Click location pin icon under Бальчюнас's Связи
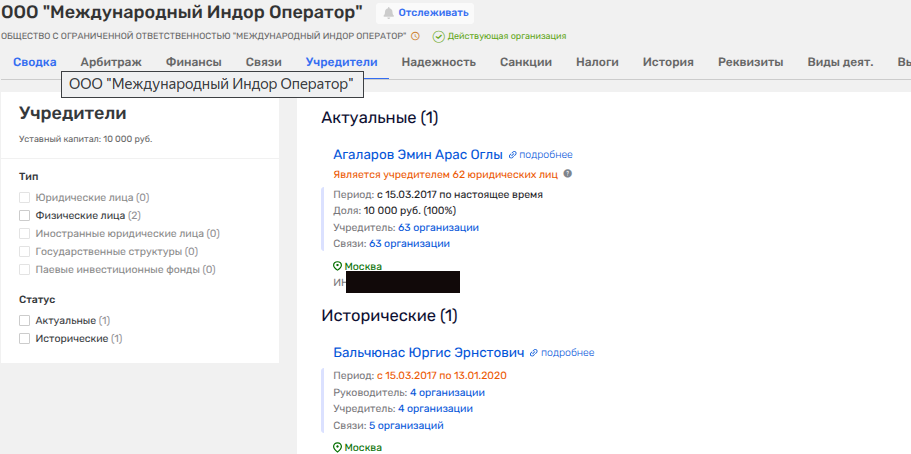The height and width of the screenshot is (454, 911). coord(337,447)
